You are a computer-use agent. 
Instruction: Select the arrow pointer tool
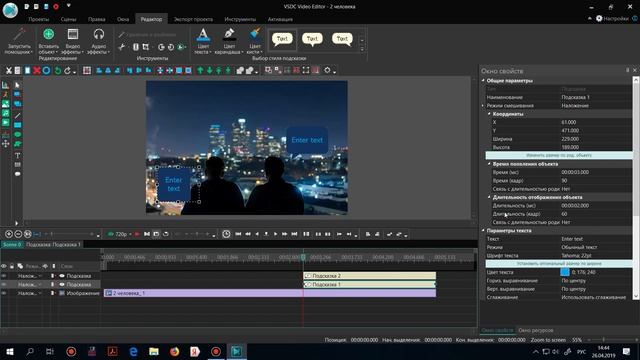click(17, 85)
